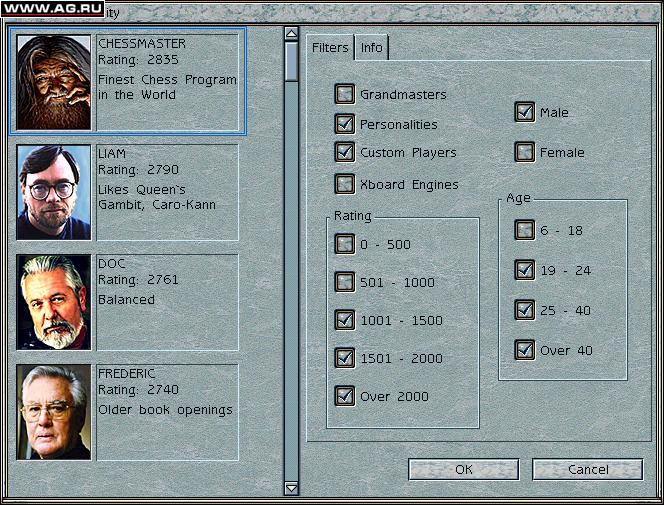
Task: Enable rating range 0 - 500
Action: (345, 244)
